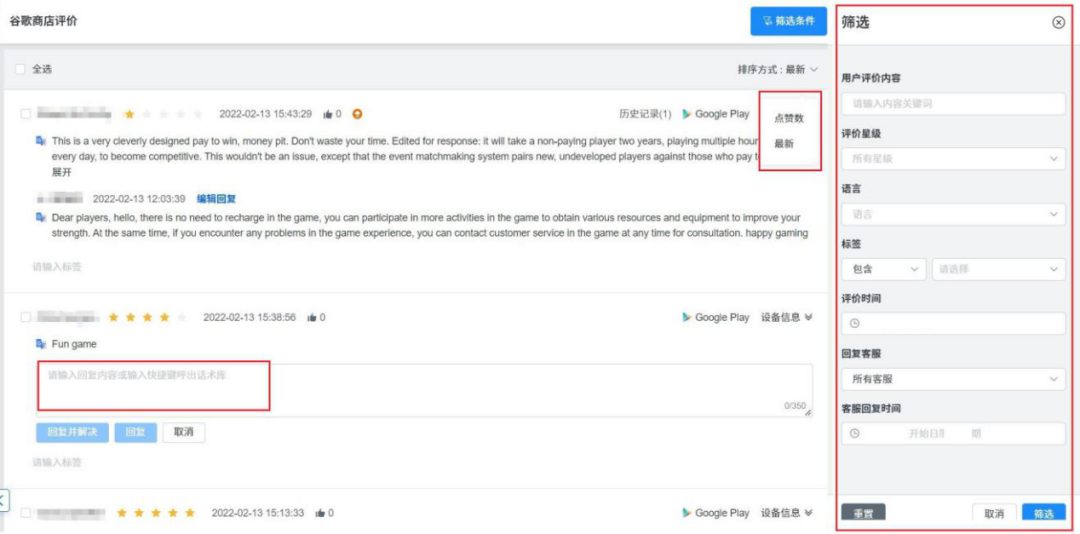The width and height of the screenshot is (1080, 534).
Task: Click the orange badge icon on the one-star review
Action: coord(357,114)
